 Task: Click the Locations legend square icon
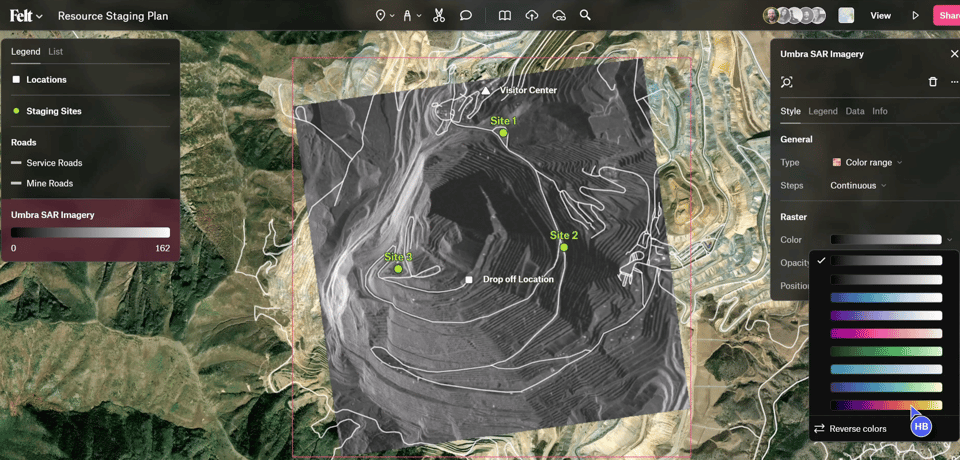(x=17, y=80)
